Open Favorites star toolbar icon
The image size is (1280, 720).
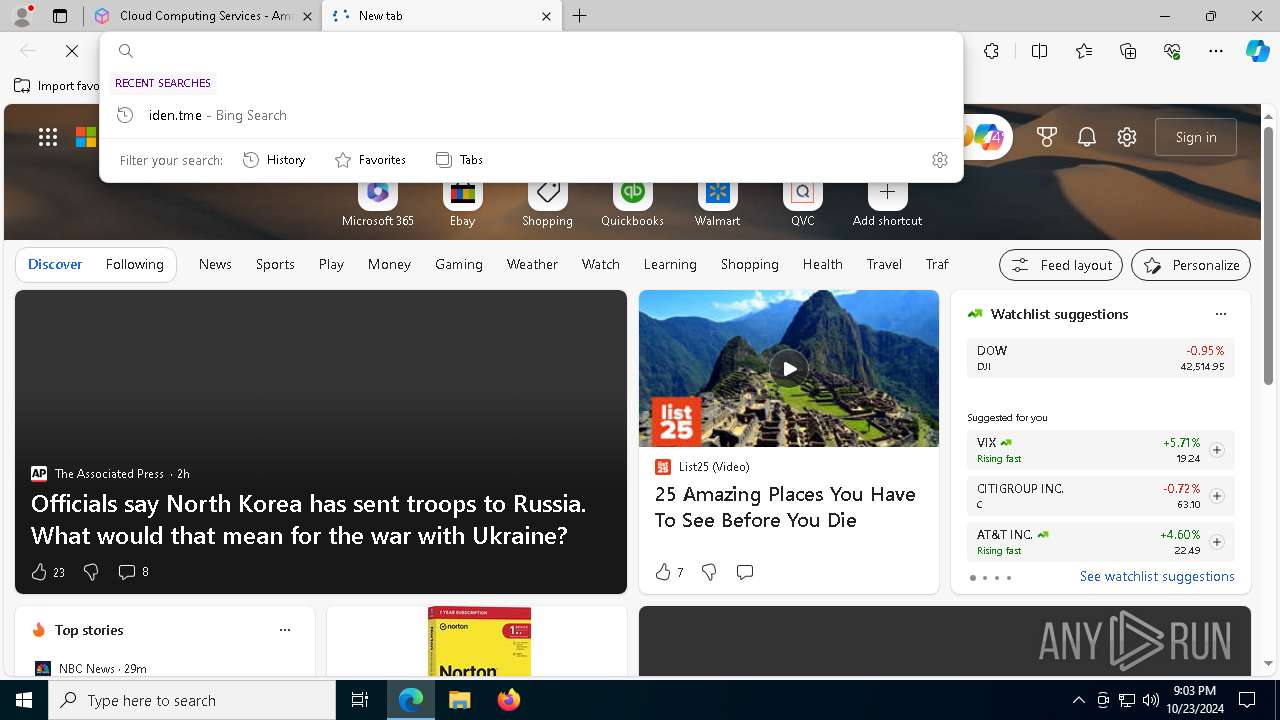[x=1084, y=51]
